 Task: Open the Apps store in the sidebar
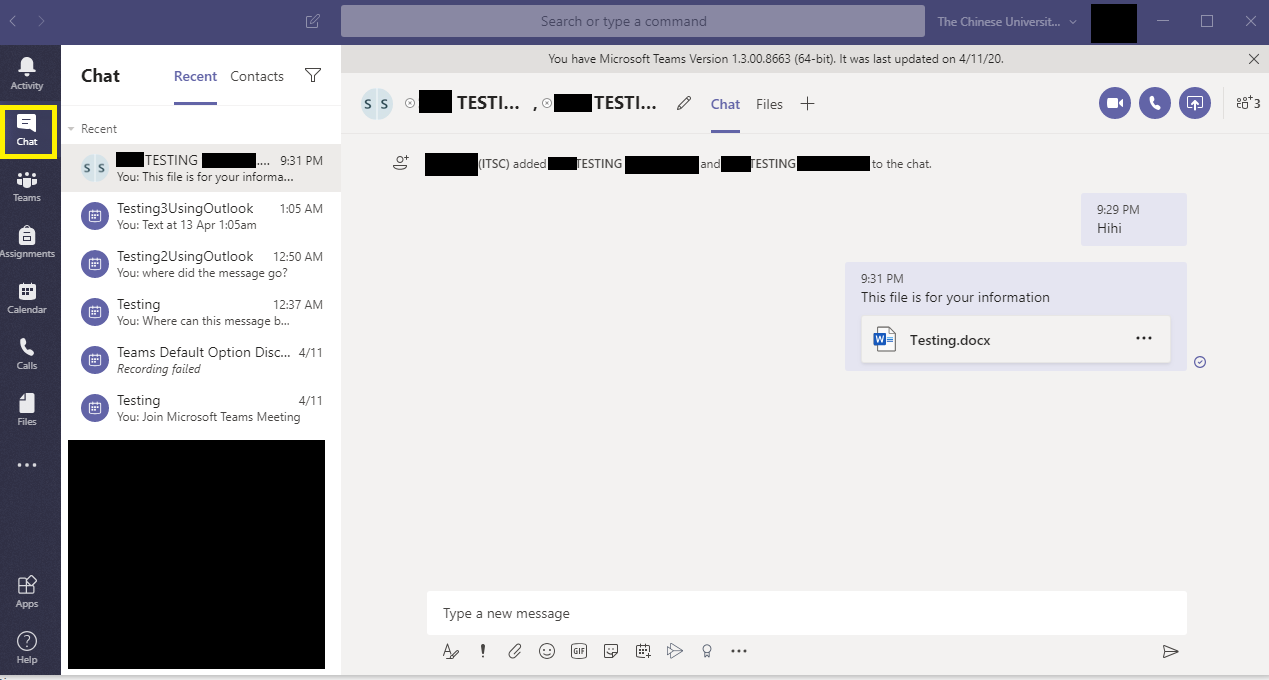[27, 591]
